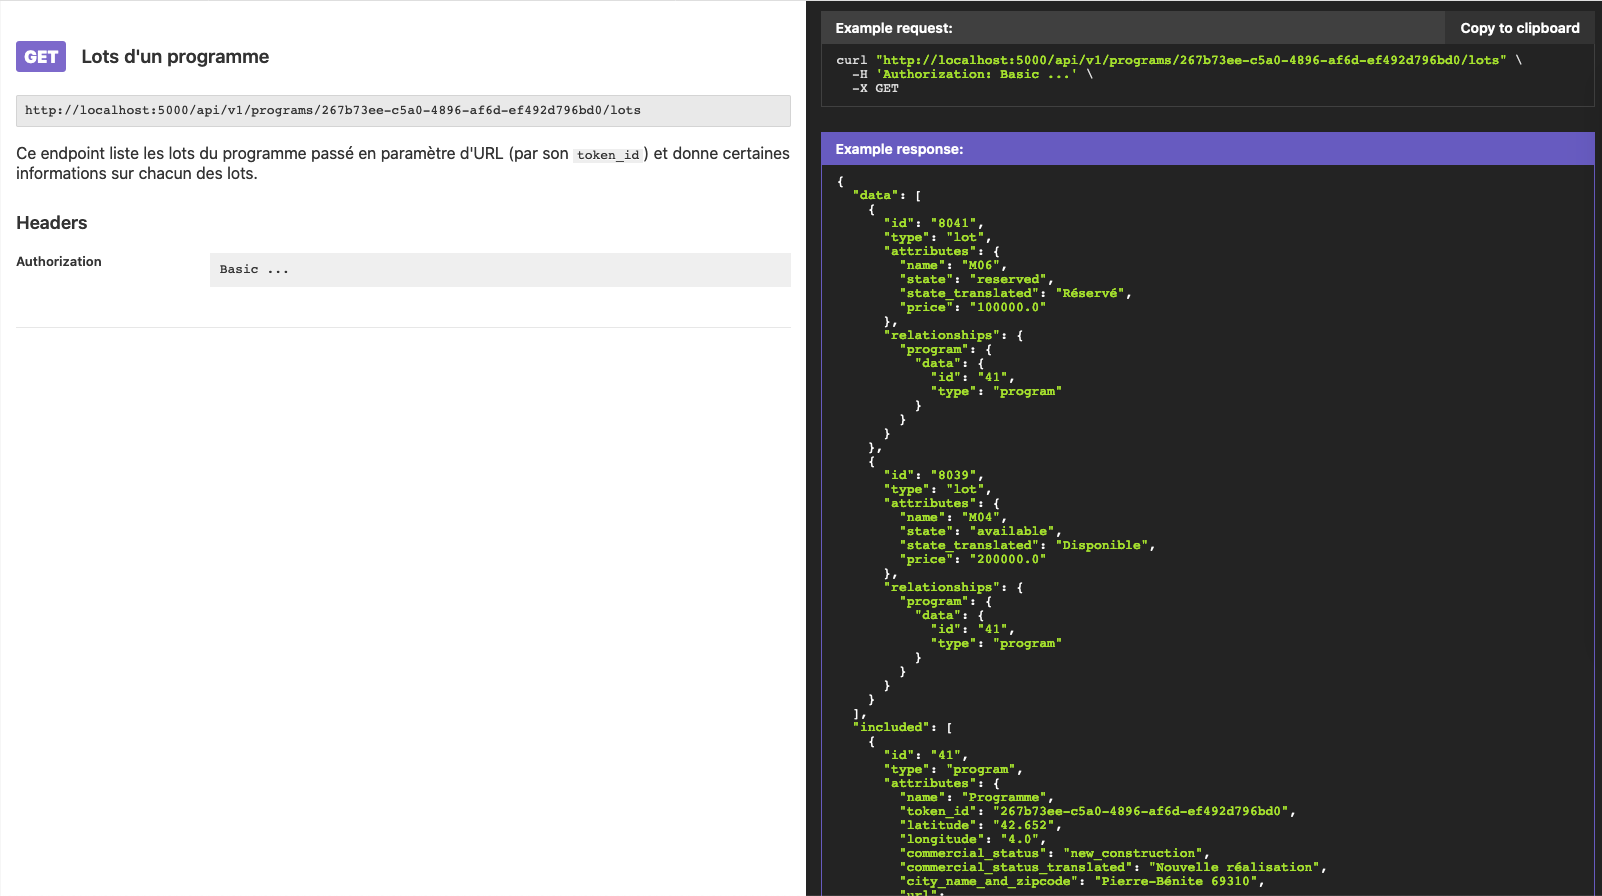Click the Authorization header label

tap(59, 262)
